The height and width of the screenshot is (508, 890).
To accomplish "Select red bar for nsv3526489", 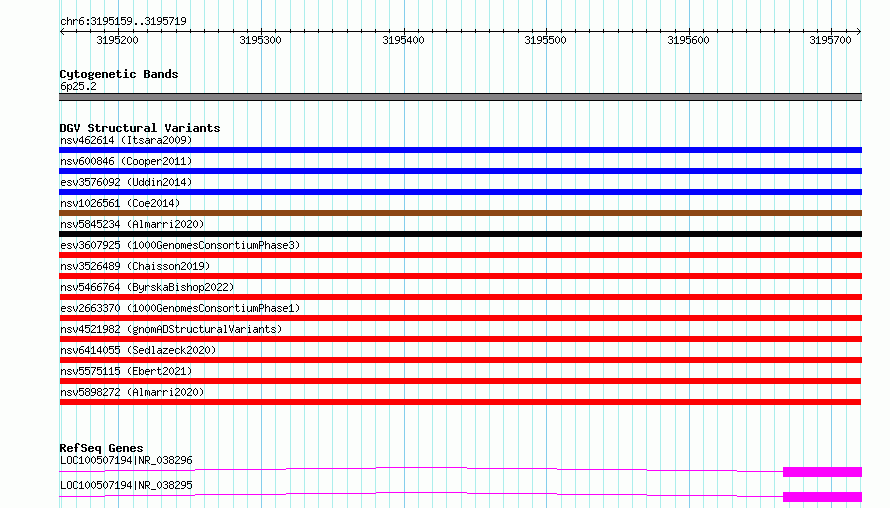I will click(x=460, y=276).
